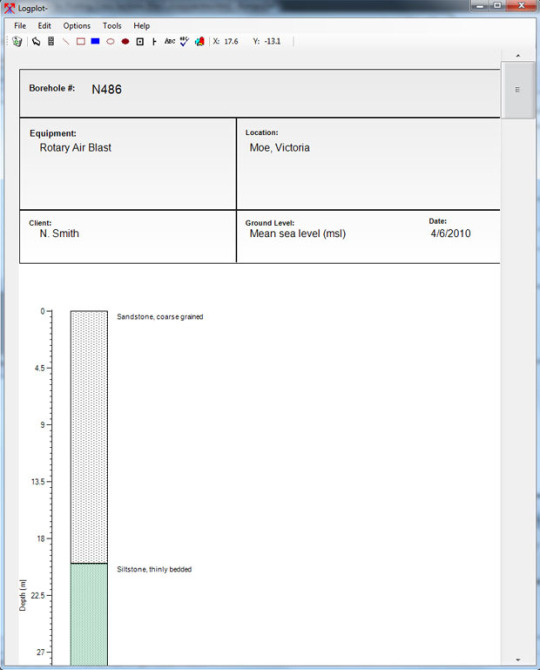
Task: Open the Tools menu
Action: [112, 26]
